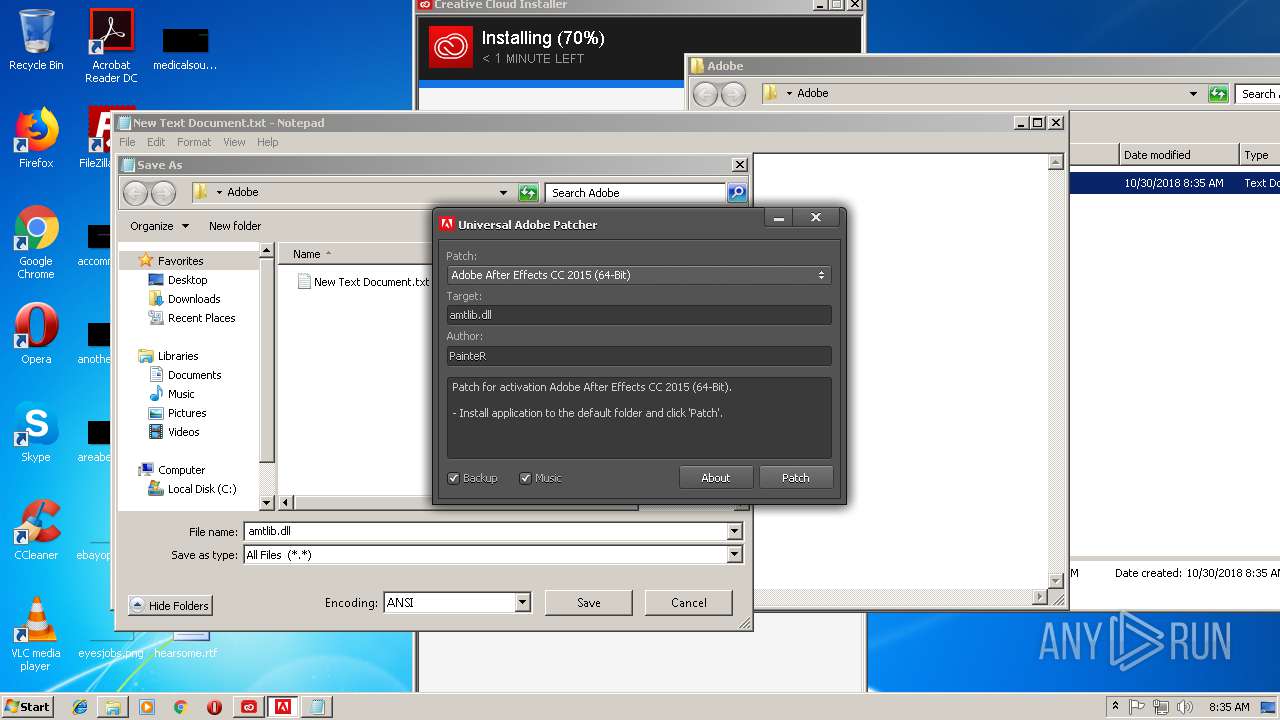Open the Organize dropdown in Save As

click(x=159, y=226)
